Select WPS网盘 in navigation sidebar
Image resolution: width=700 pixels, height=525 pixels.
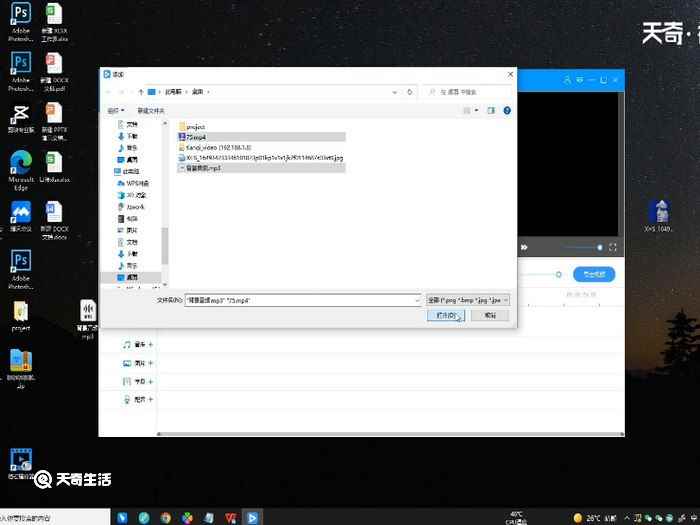point(136,183)
